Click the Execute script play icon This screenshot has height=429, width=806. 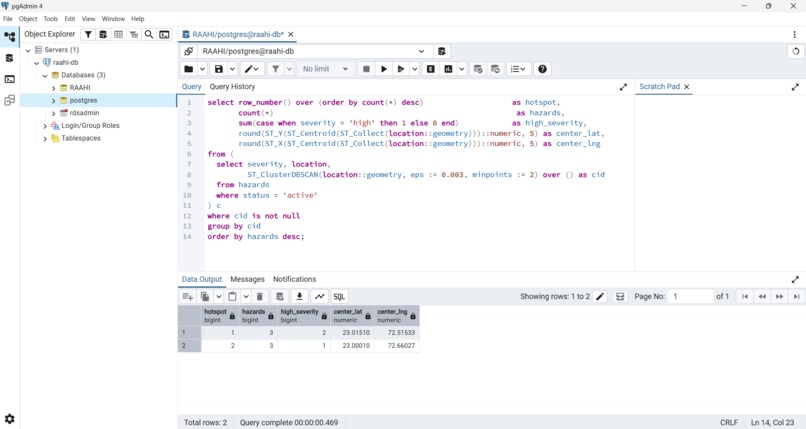(401, 69)
